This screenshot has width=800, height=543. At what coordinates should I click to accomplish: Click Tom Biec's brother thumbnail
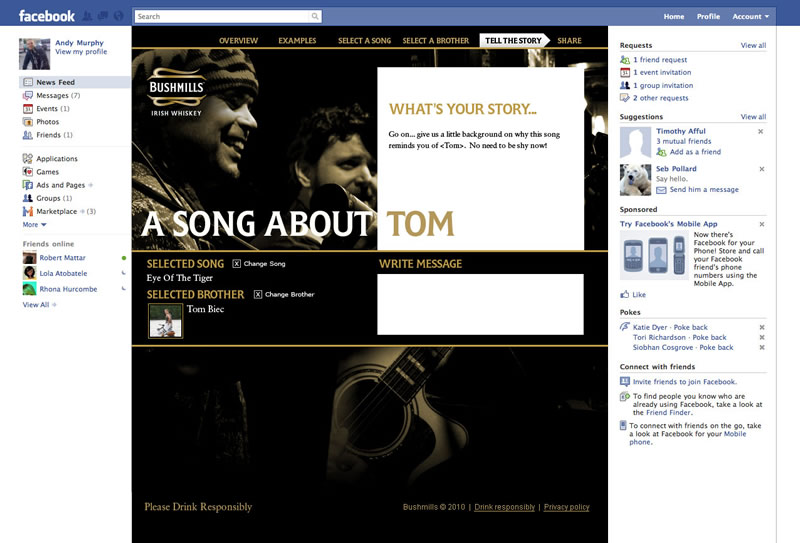[165, 320]
